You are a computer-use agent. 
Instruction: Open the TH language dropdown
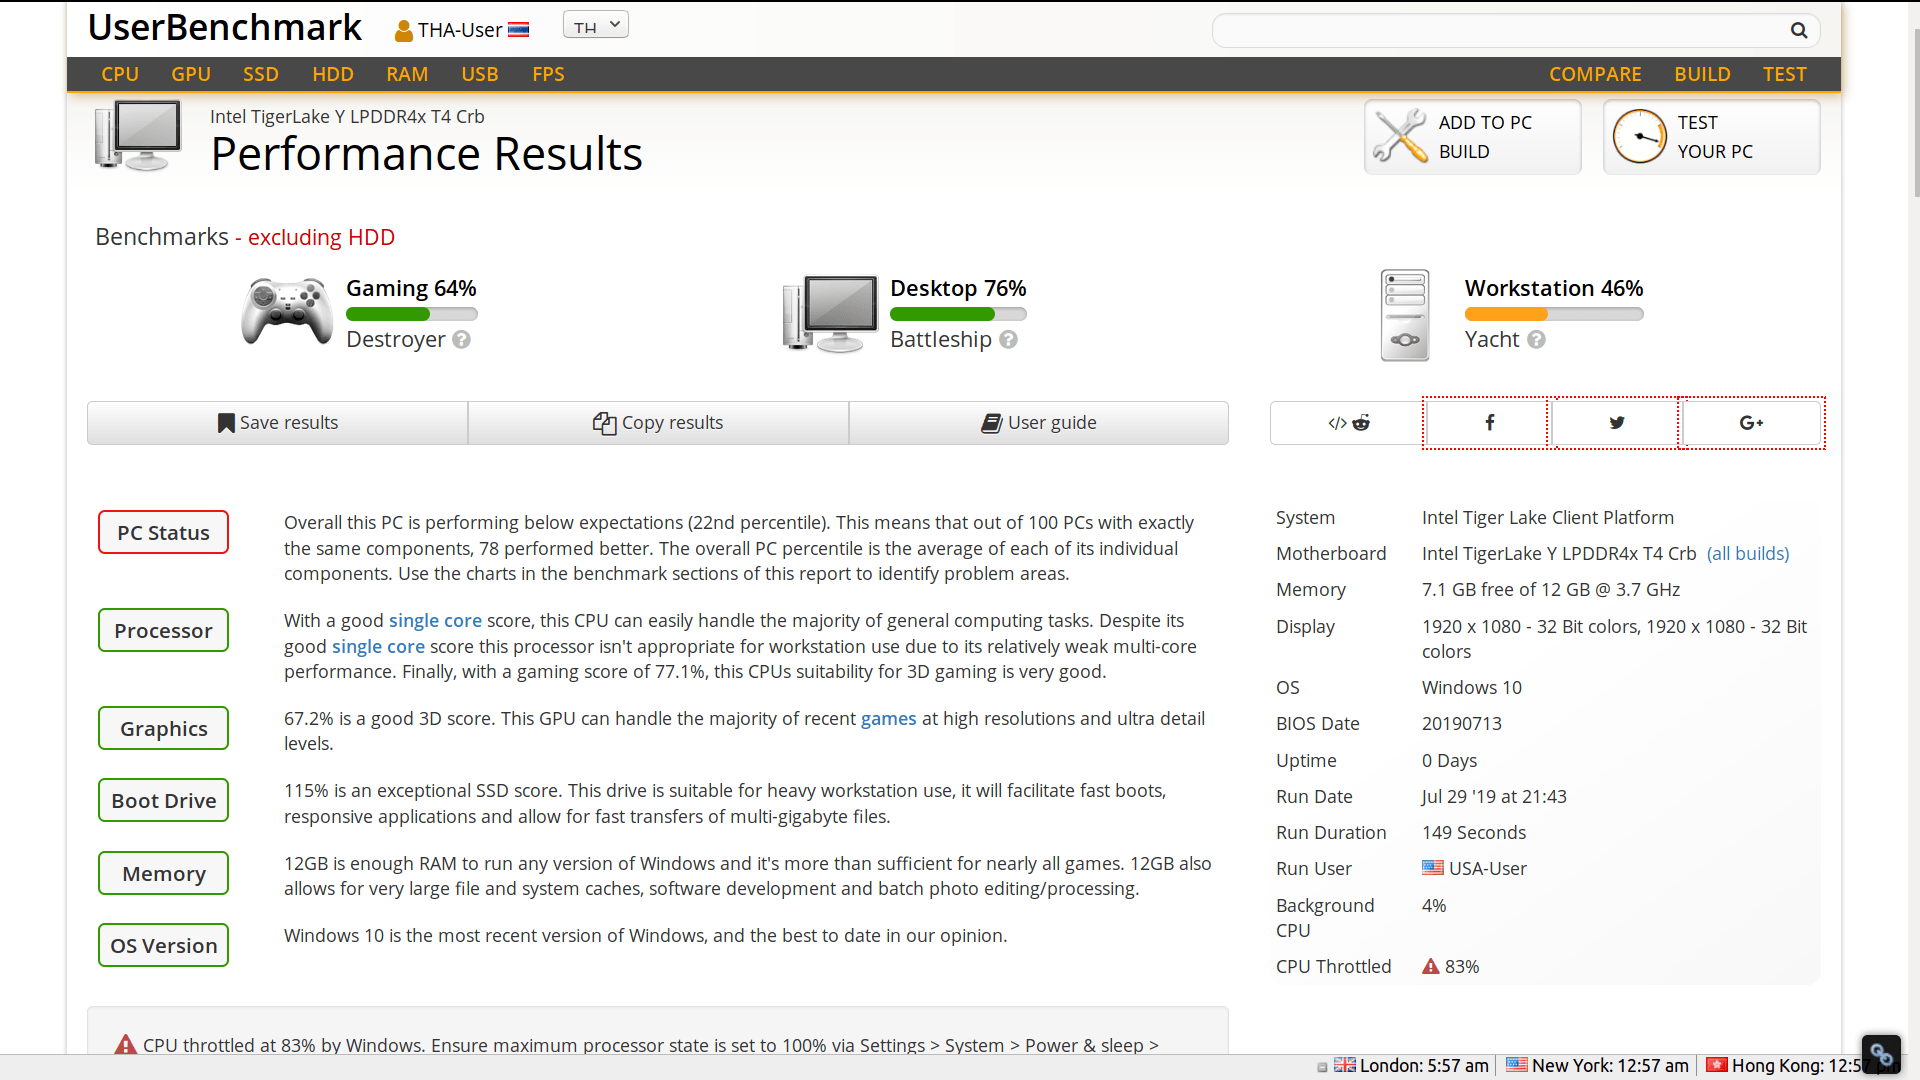tap(596, 26)
